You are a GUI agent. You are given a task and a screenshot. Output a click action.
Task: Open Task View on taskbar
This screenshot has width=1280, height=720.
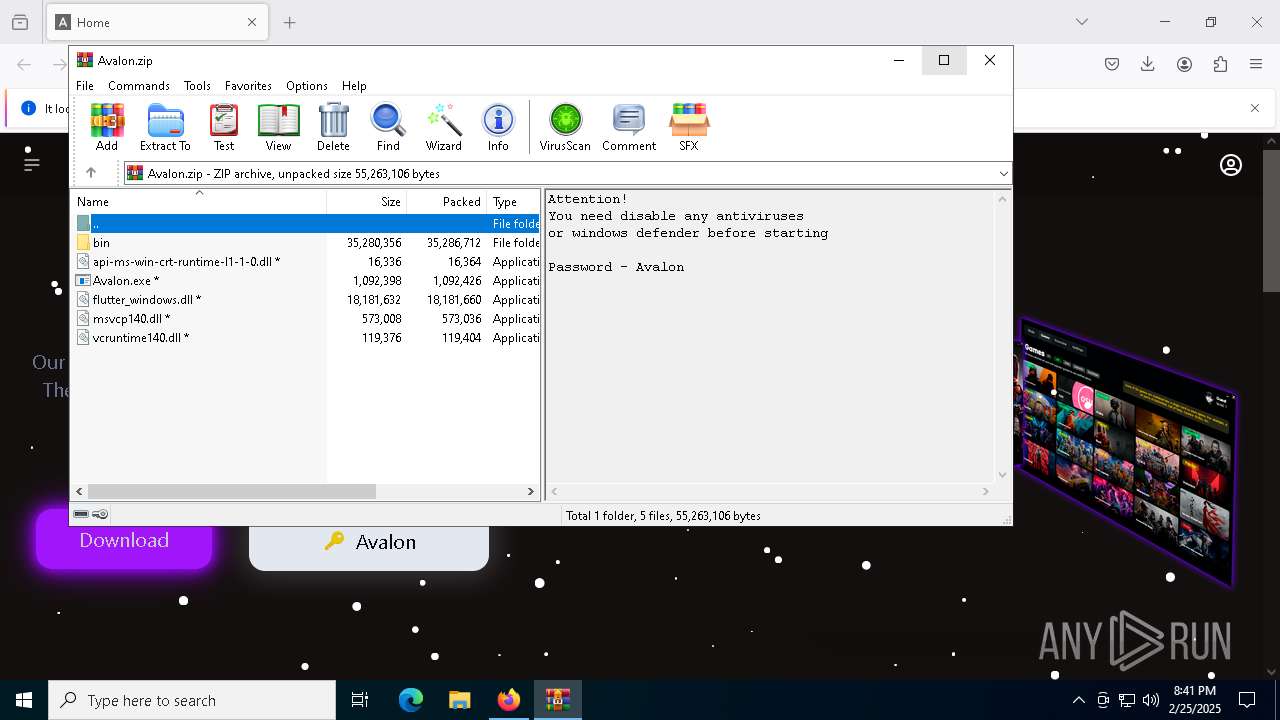(x=360, y=700)
